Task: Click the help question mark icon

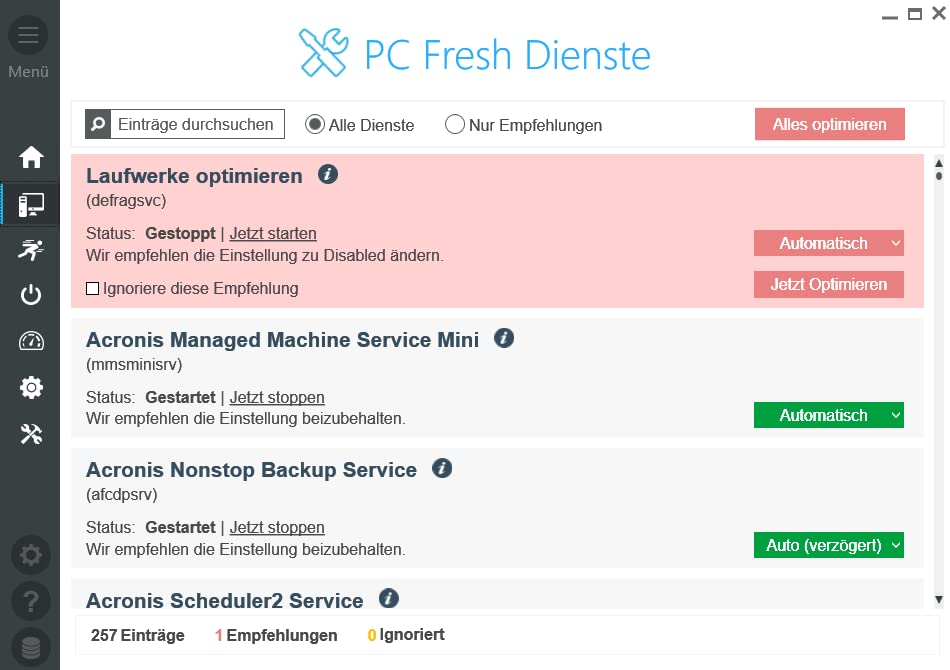Action: 30,602
